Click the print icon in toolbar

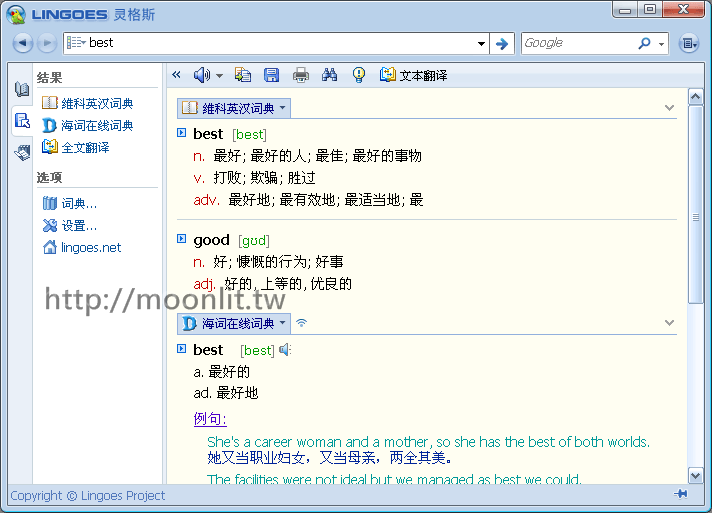coord(300,75)
